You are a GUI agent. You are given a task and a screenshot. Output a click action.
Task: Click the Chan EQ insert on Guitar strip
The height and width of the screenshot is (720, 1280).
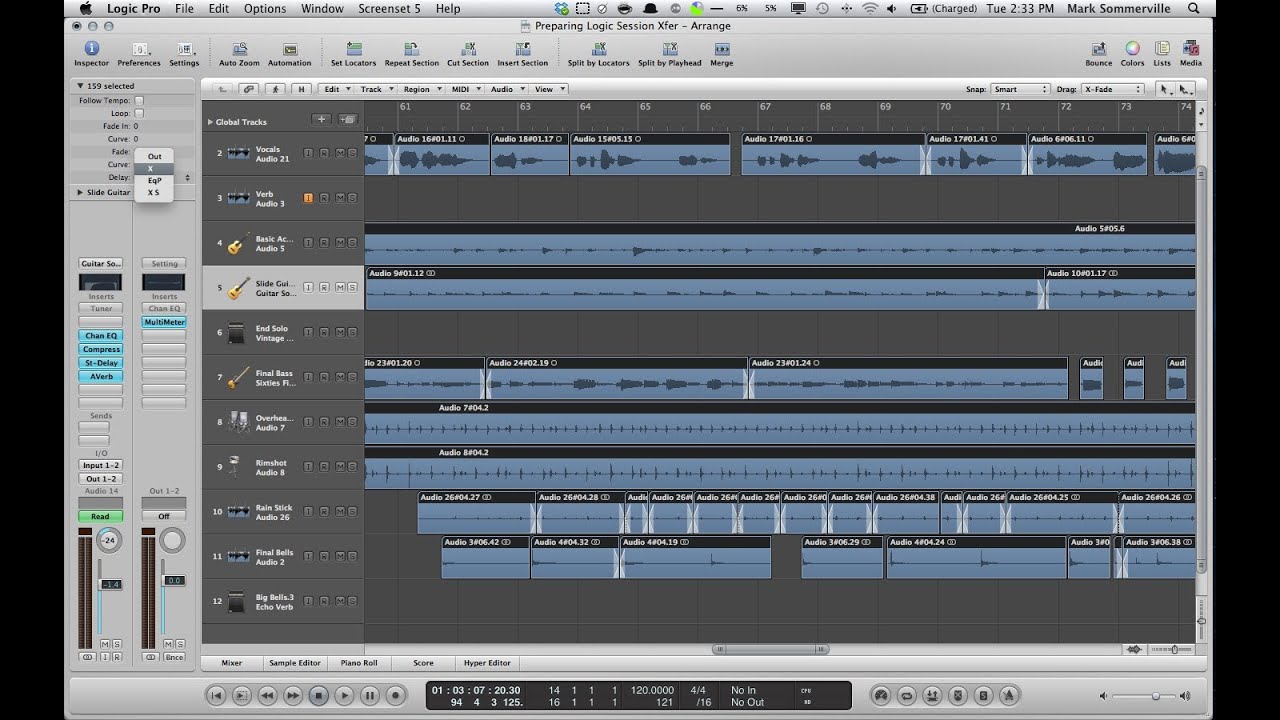tap(100, 336)
